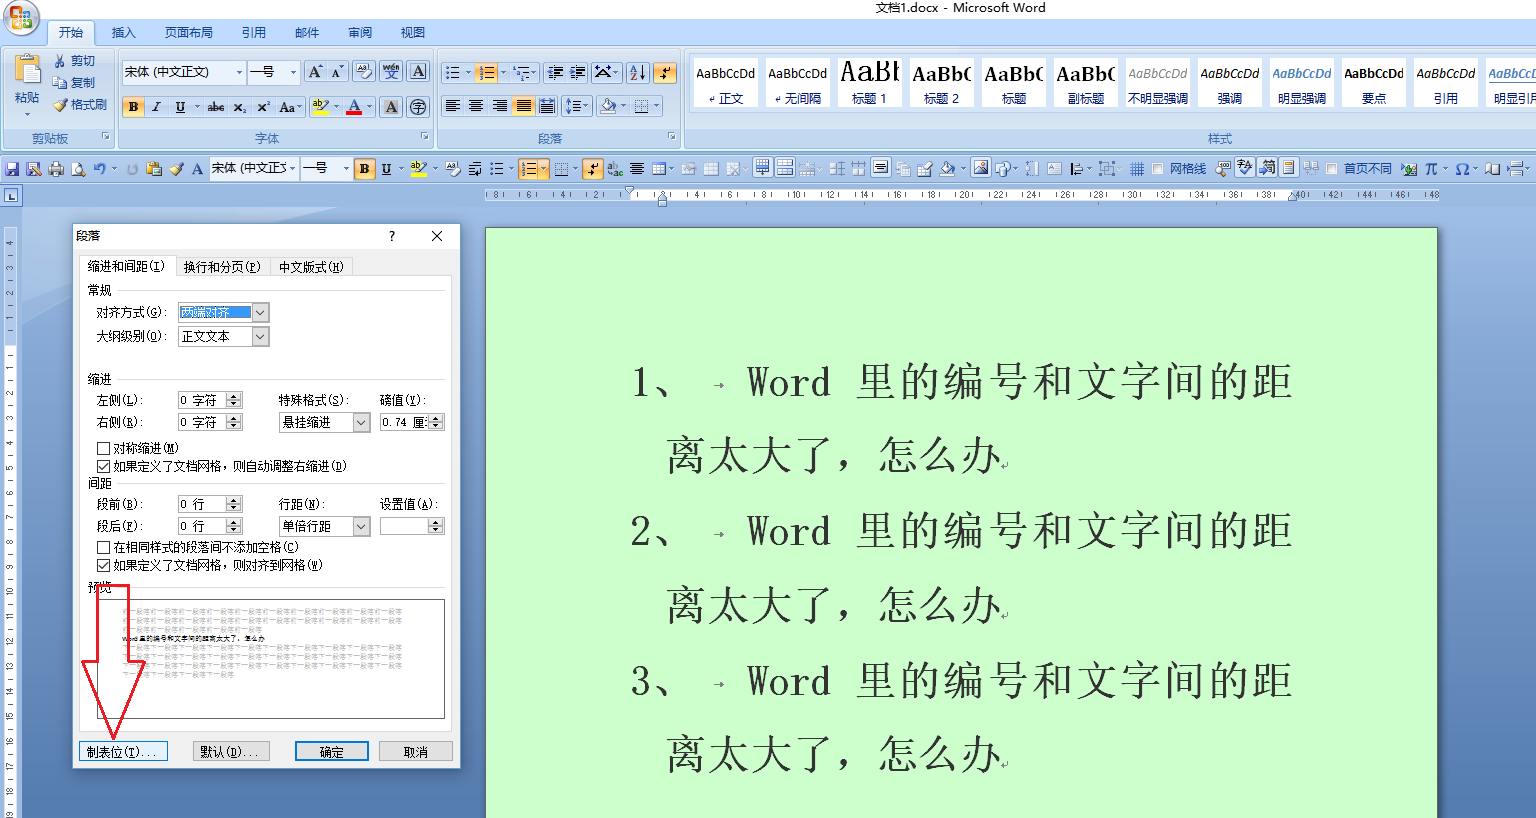Click the red font color button

(353, 107)
